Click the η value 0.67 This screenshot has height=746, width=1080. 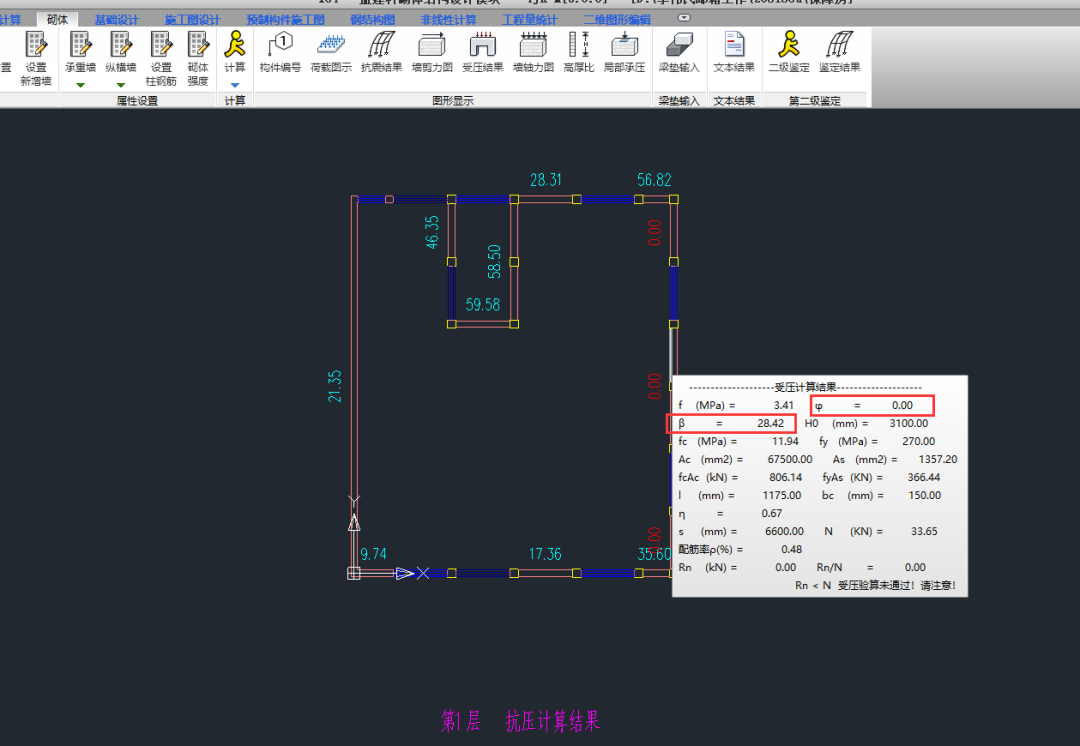[771, 513]
